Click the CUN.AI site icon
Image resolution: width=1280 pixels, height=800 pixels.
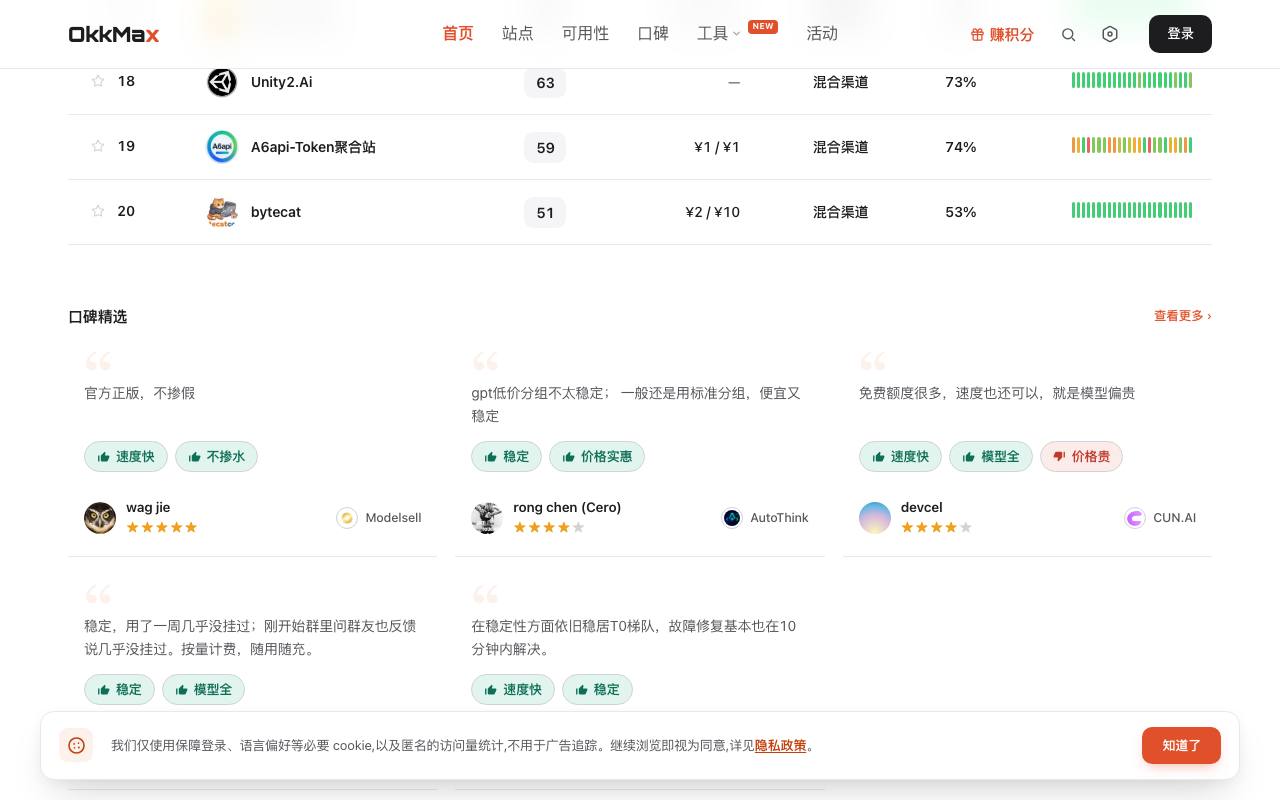[x=1135, y=518]
